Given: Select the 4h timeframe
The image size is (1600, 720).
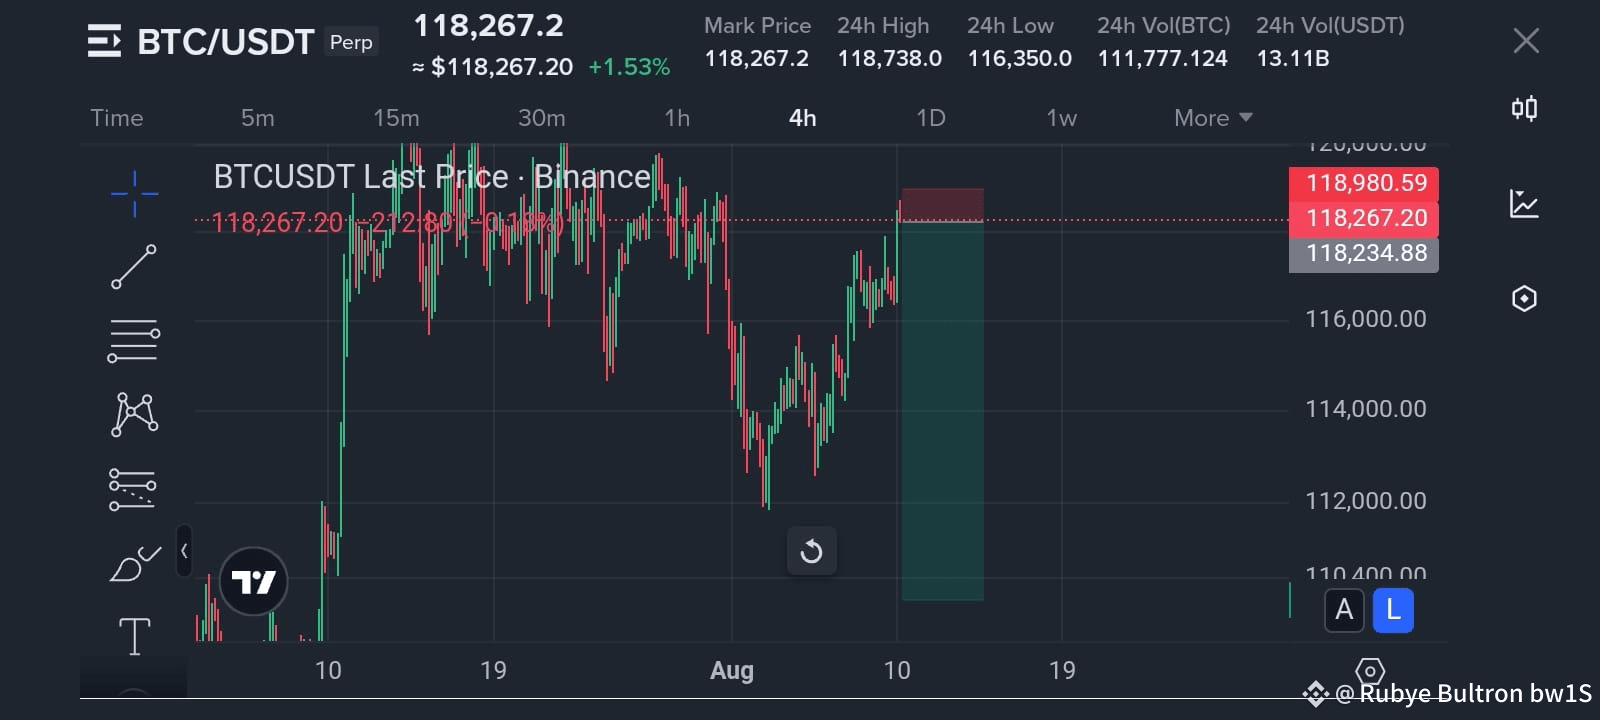Looking at the screenshot, I should [x=802, y=118].
